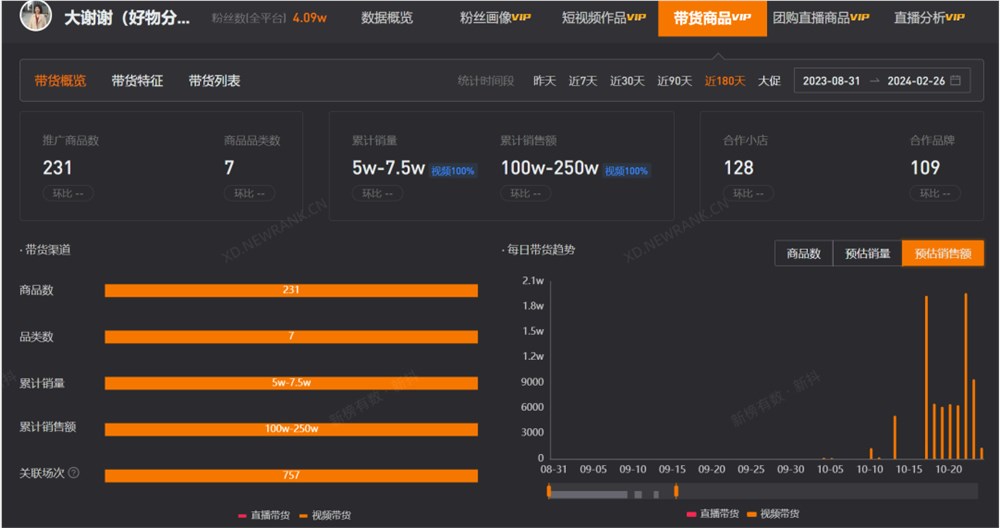Click the account name 大谢谢
Viewport: 1000px width, 528px height.
point(127,18)
